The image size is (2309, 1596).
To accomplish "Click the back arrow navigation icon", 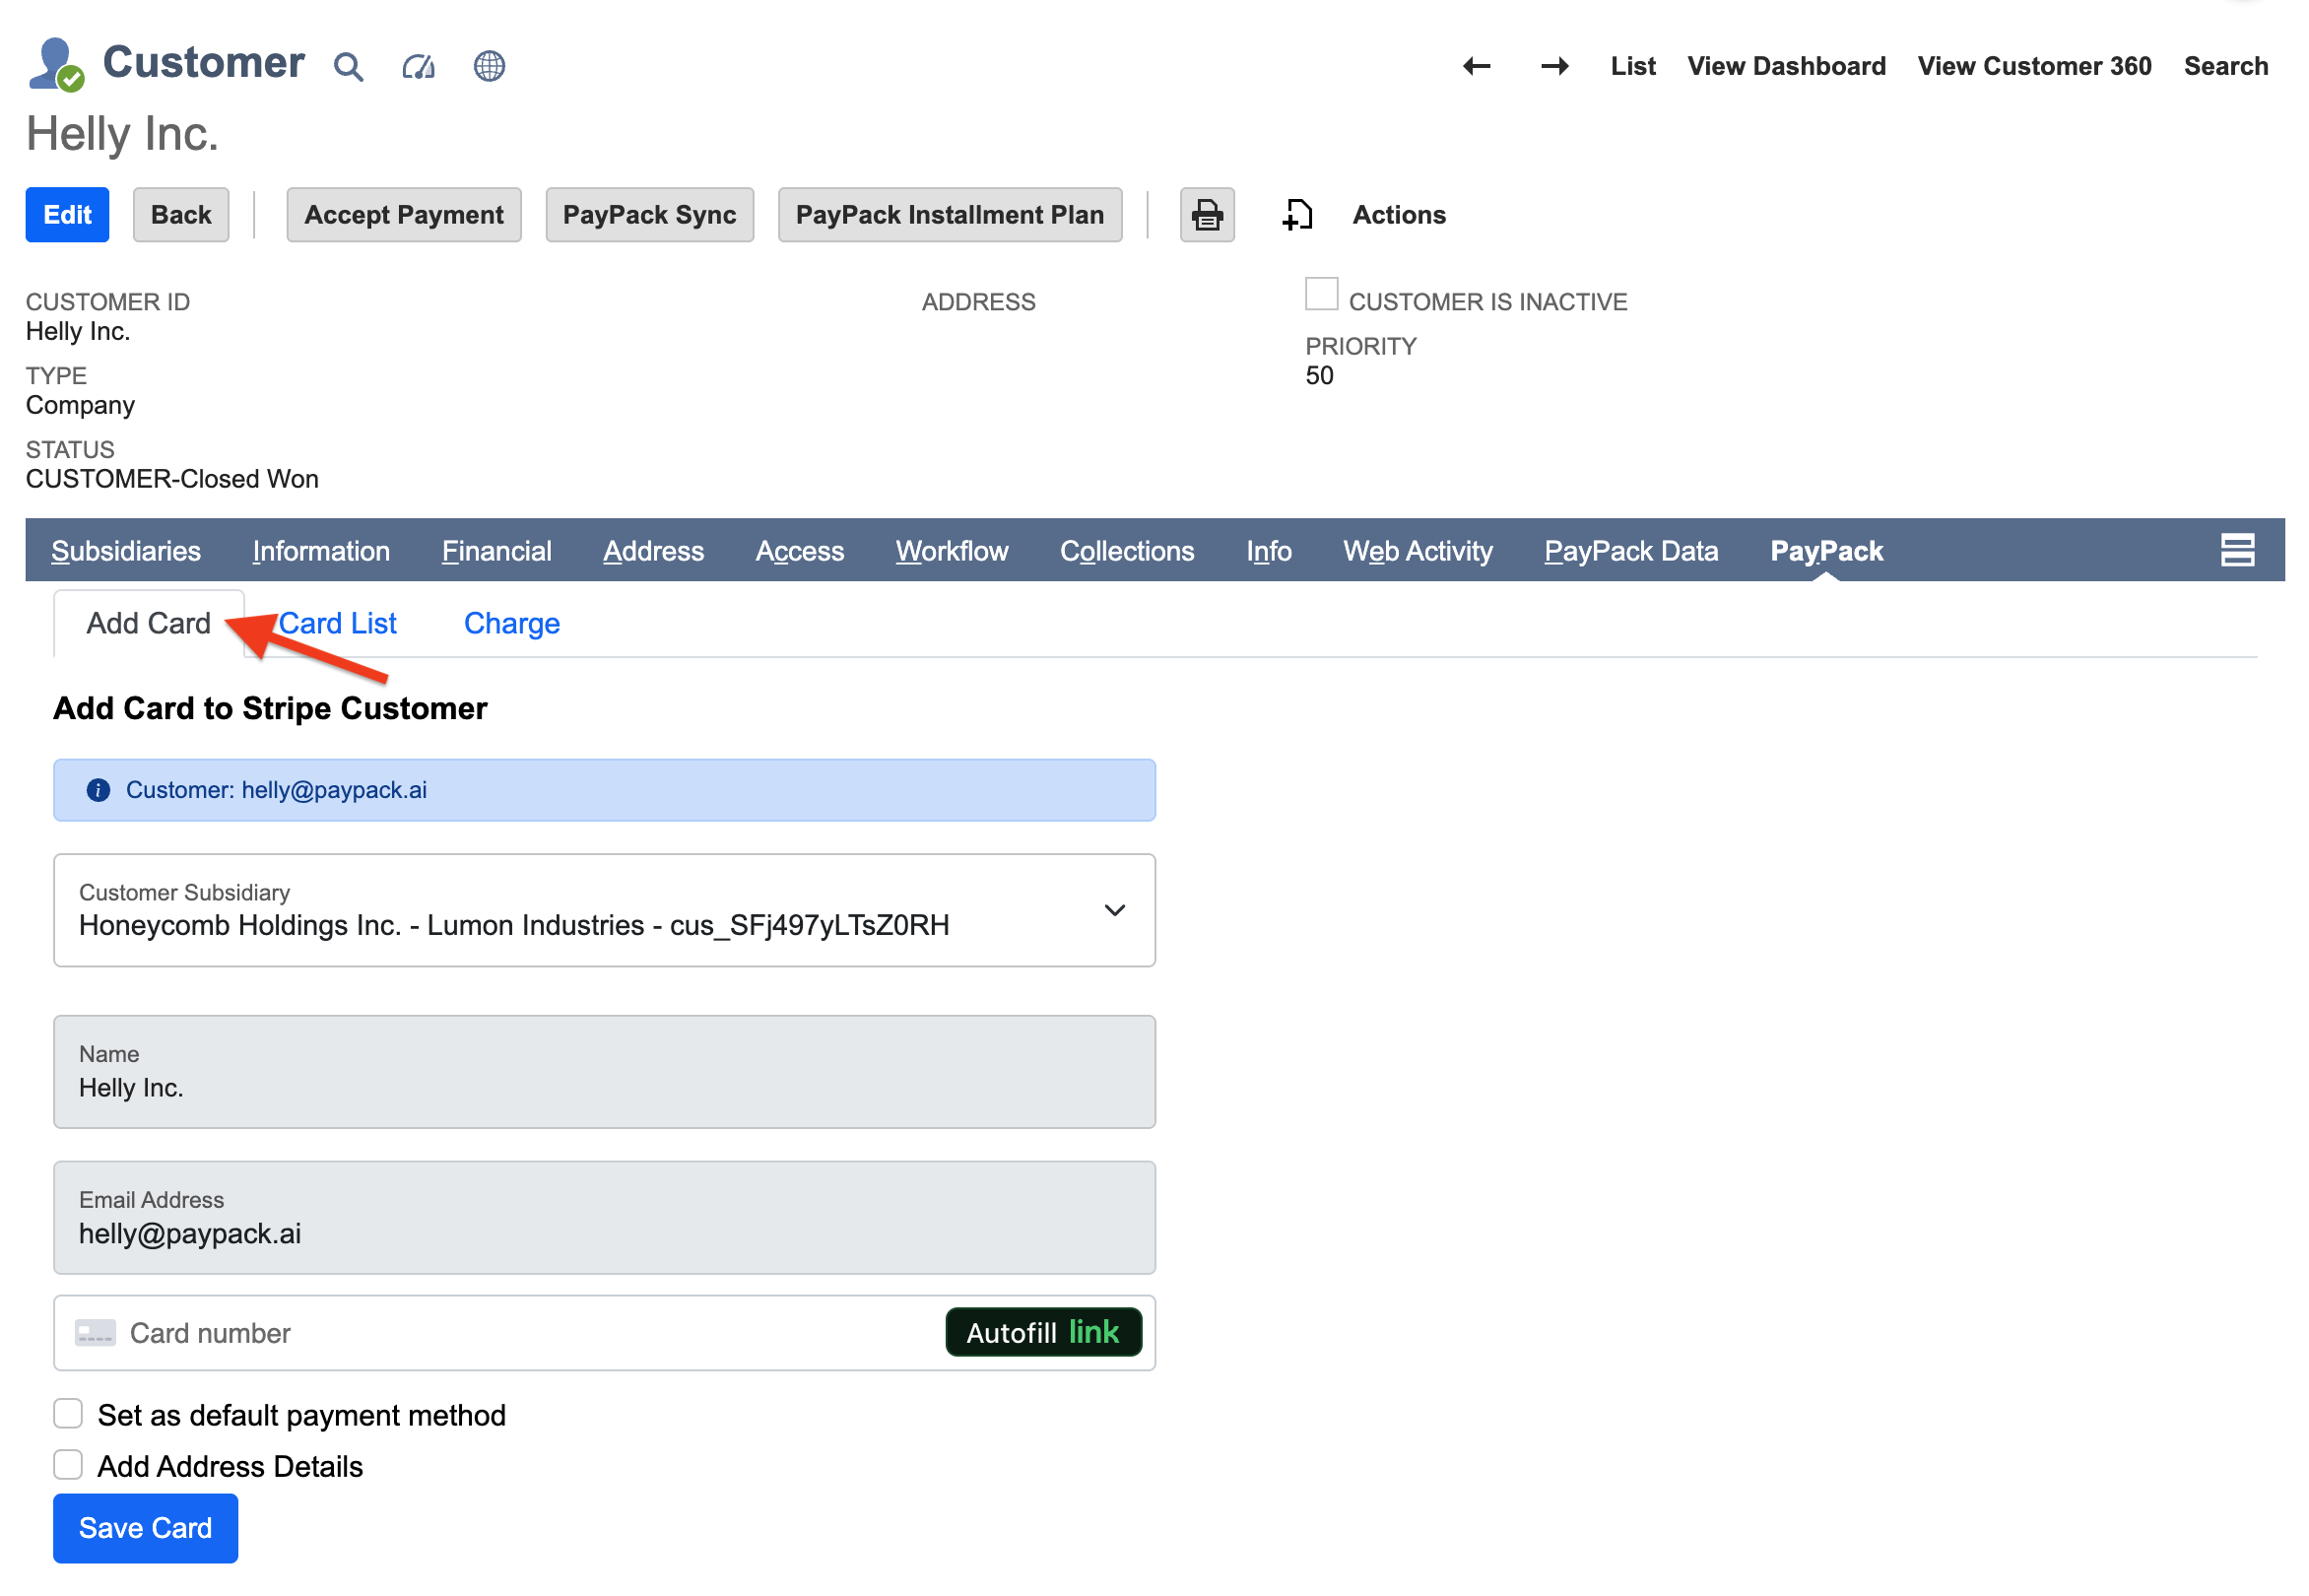I will 1476,66.
